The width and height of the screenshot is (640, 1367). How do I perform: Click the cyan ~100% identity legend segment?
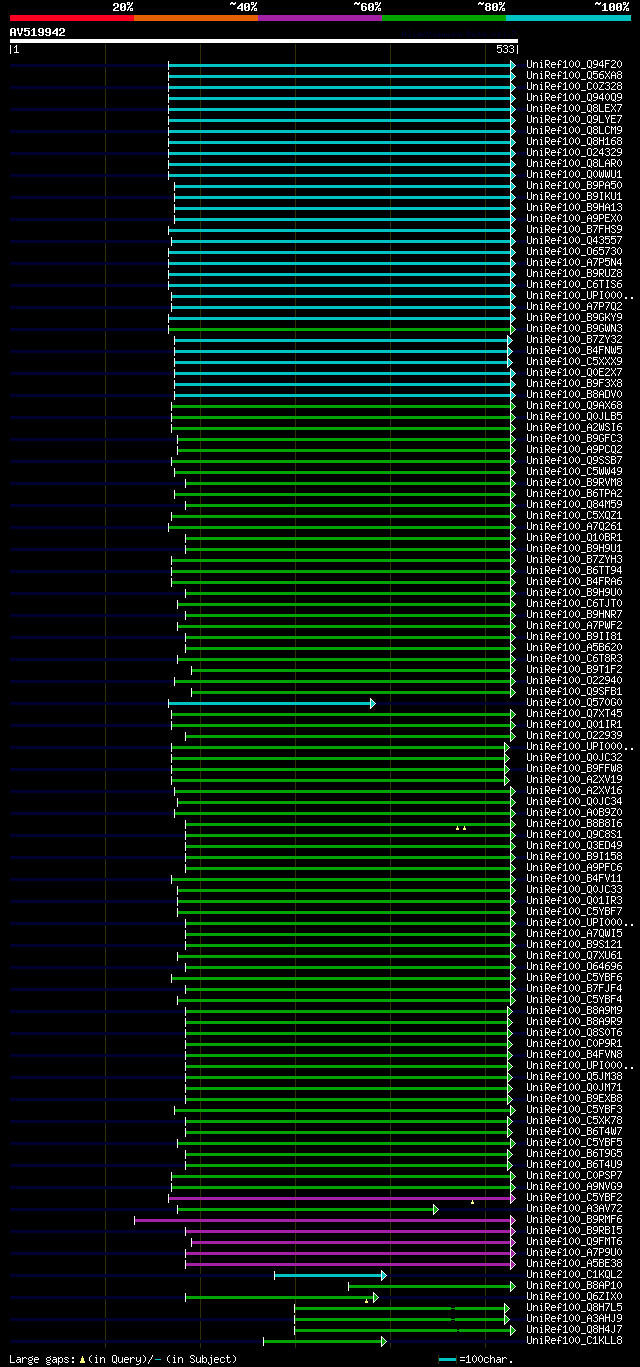(568, 17)
